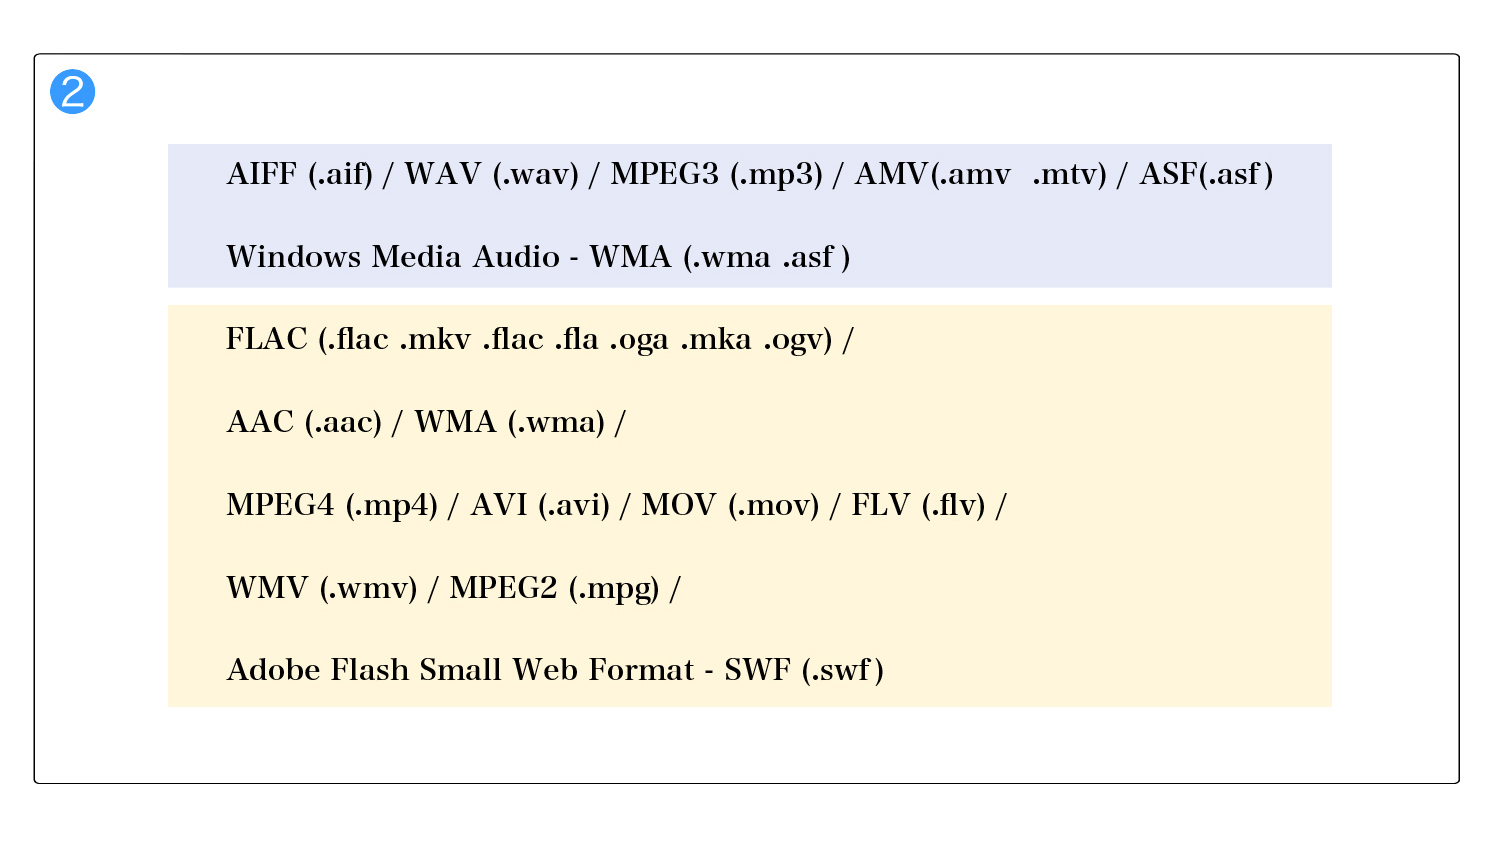Image resolution: width=1500 pixels, height=847 pixels.
Task: Click WMA (.wma) in the yellow block
Action: pos(510,423)
